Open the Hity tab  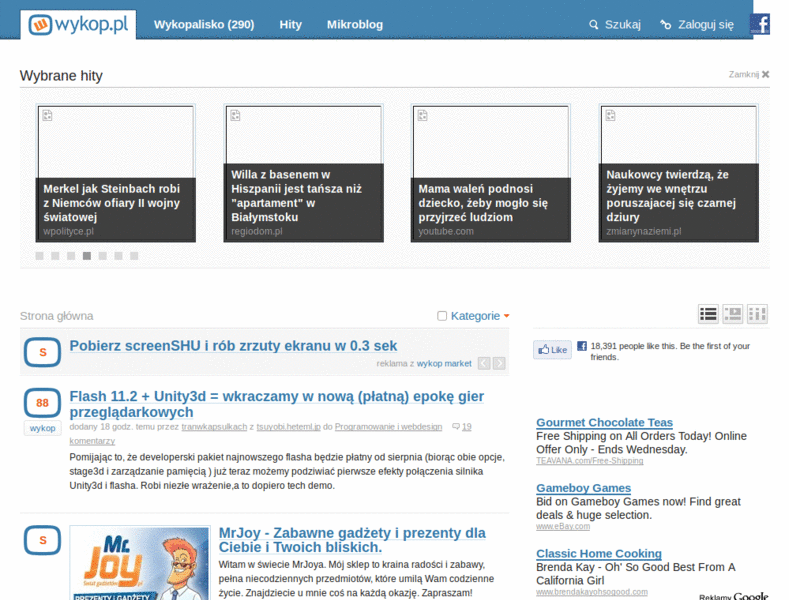click(x=290, y=24)
